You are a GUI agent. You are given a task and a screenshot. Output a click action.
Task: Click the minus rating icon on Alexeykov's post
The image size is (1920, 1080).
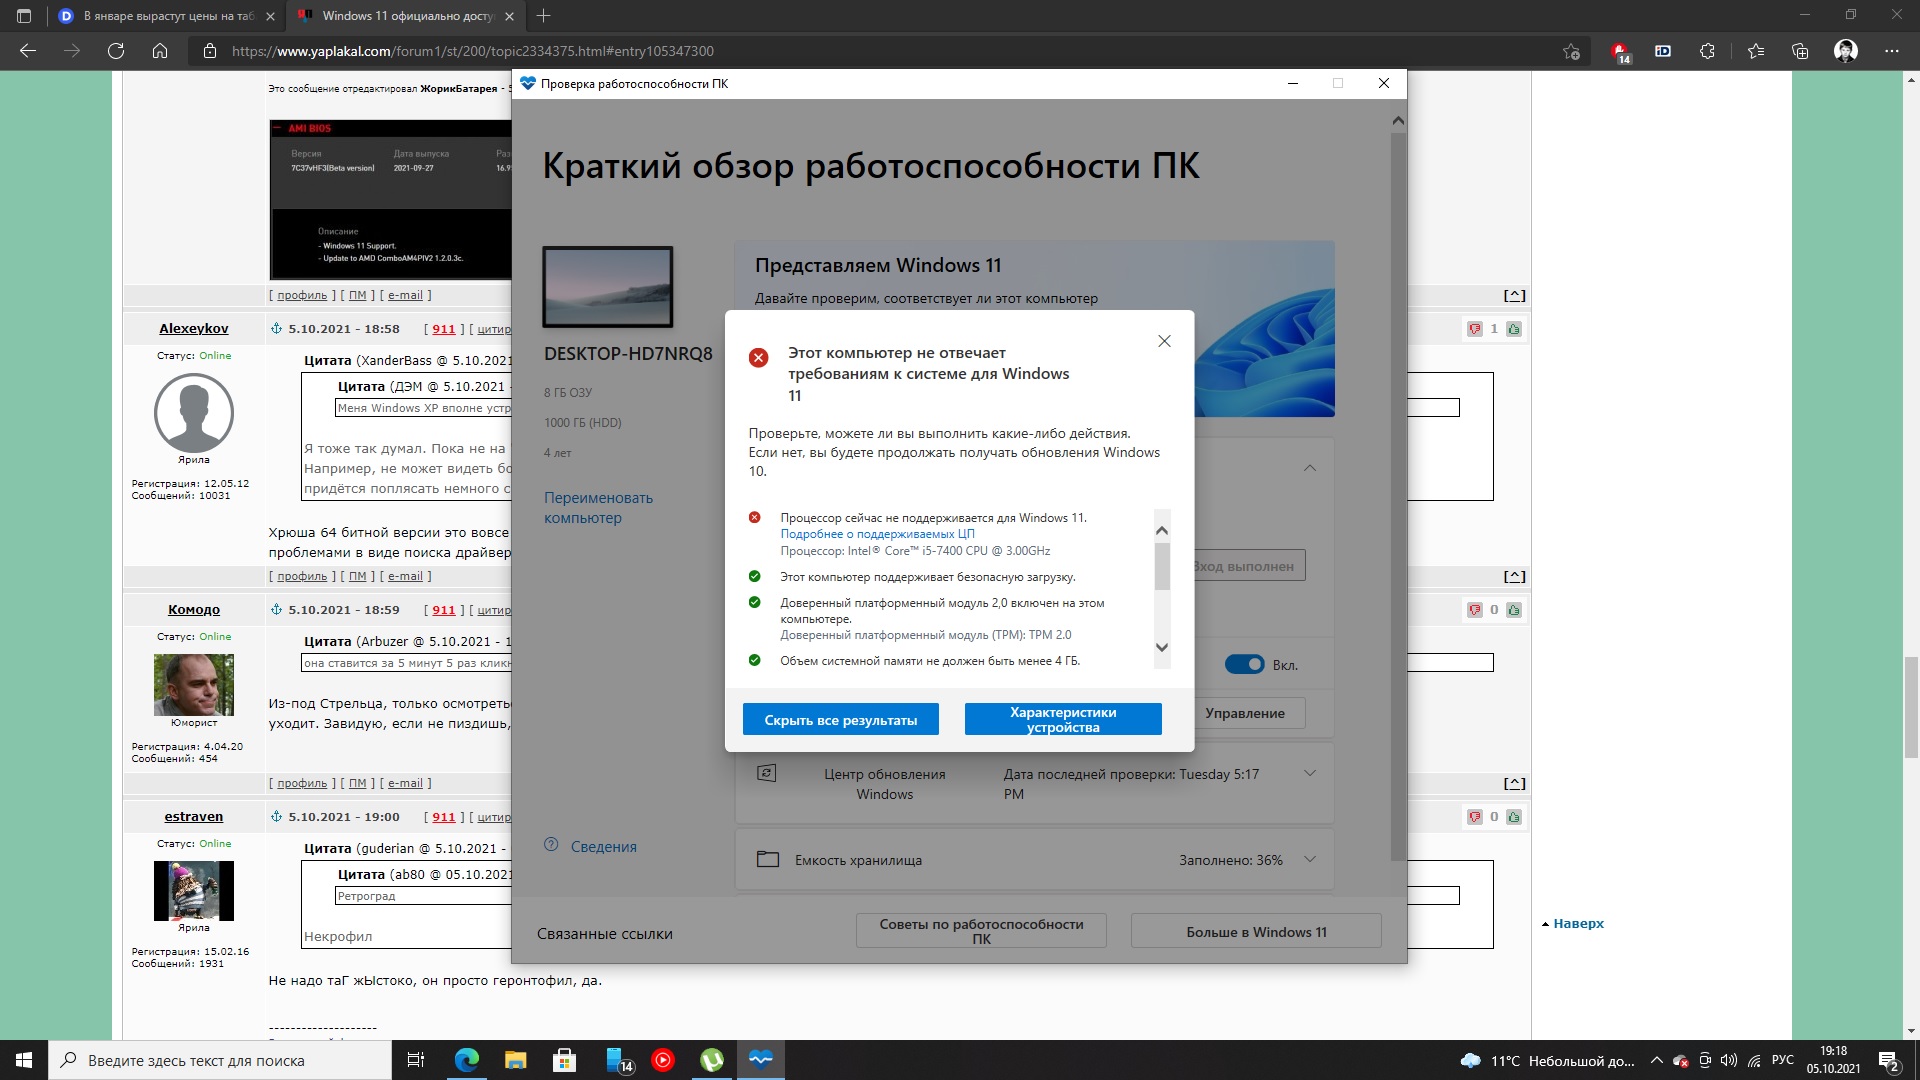pos(1474,329)
